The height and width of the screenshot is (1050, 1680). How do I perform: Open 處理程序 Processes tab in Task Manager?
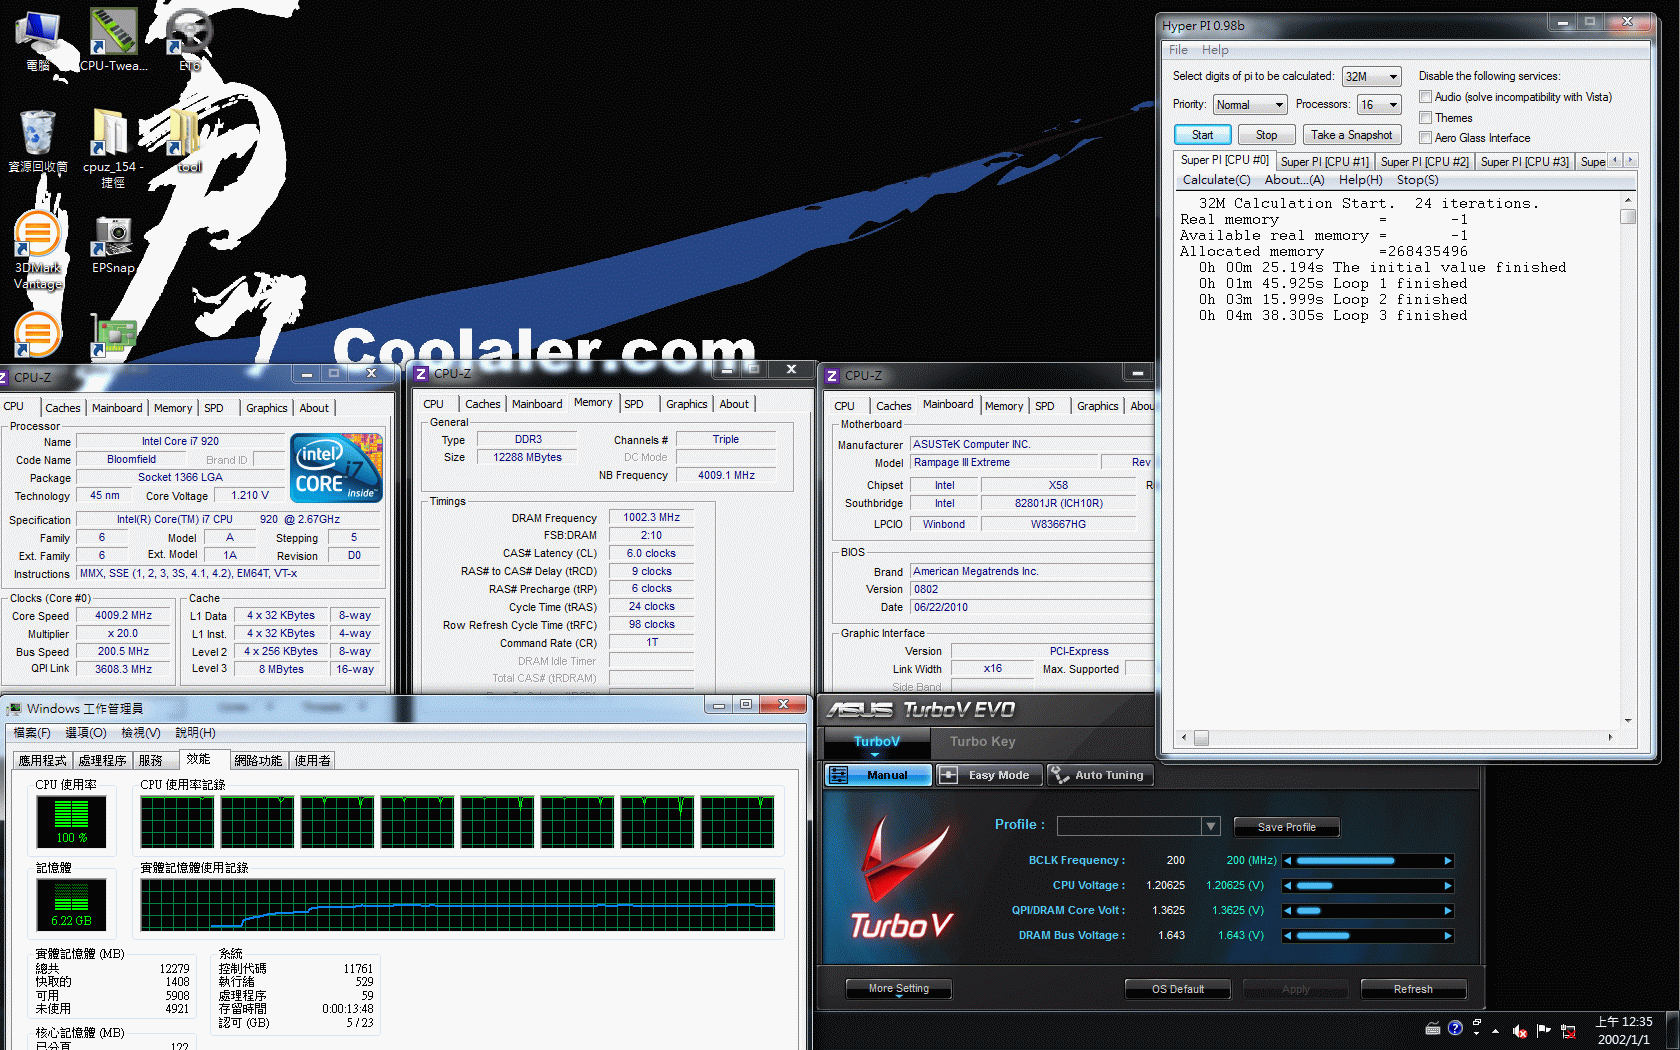[x=102, y=761]
